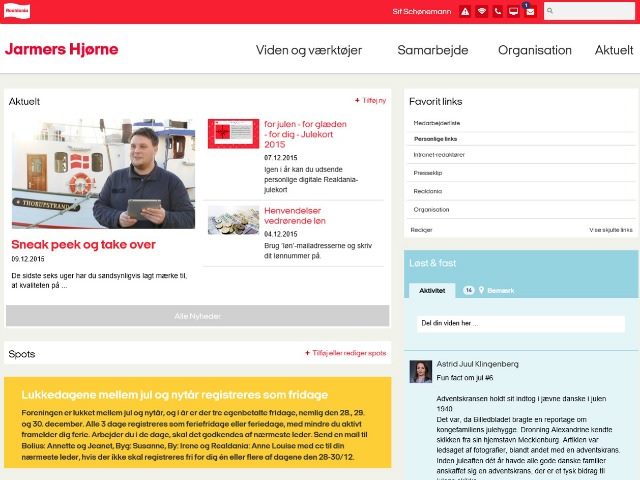Open the Sneak peek og take over article
640x480 pixels.
coord(84,244)
